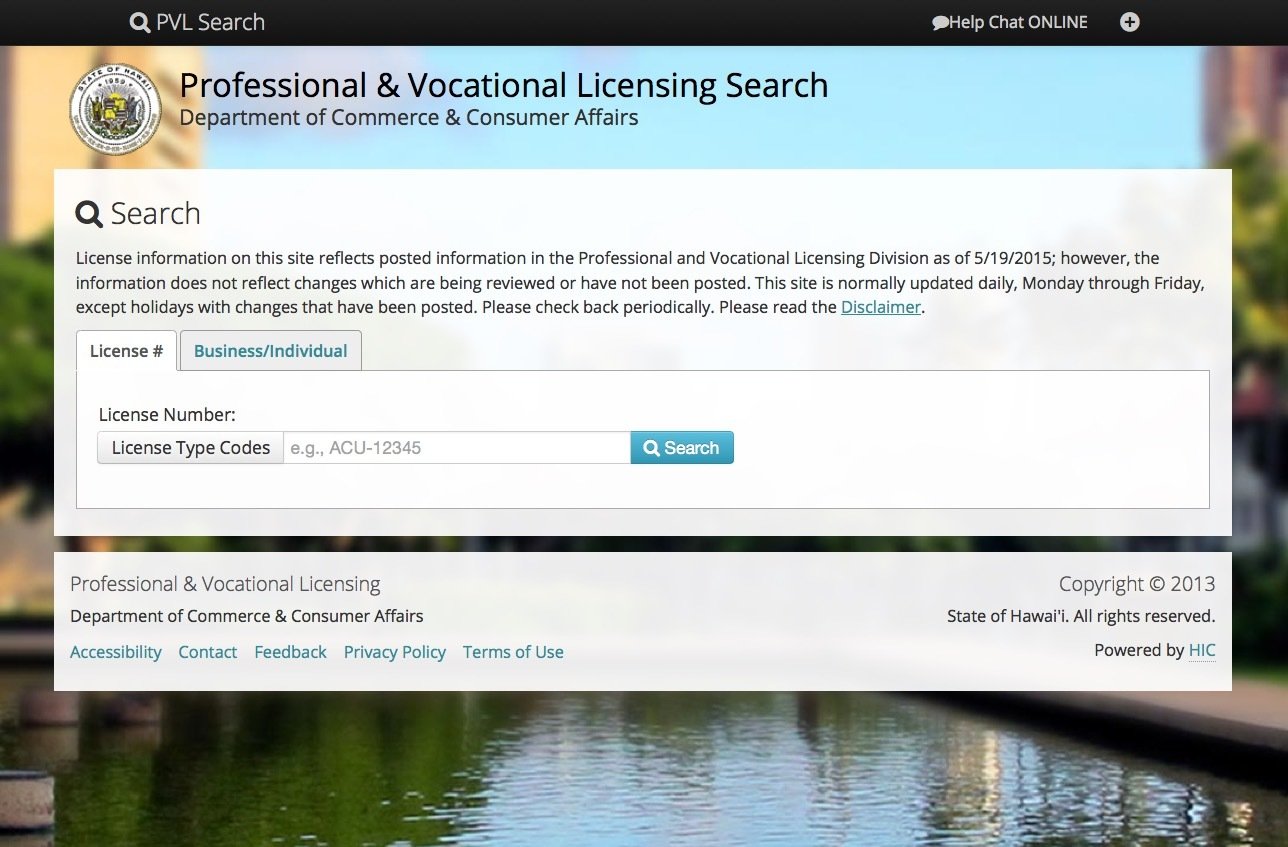This screenshot has height=847, width=1288.
Task: Open the Feedback footer link
Action: click(x=290, y=652)
